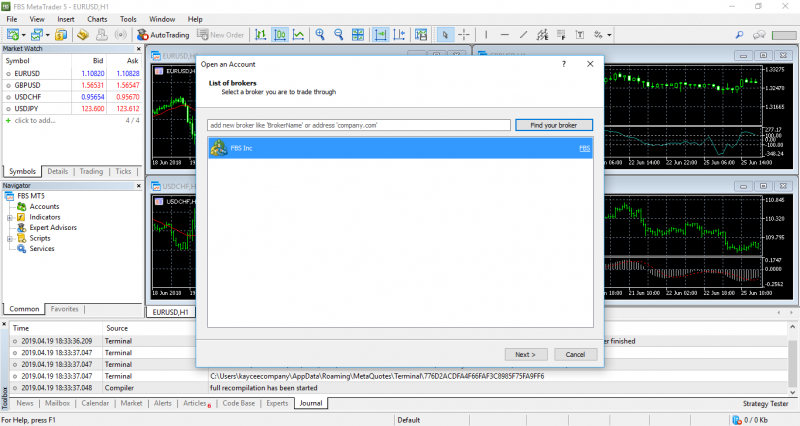Open the New Chart toolbar icon
This screenshot has width=800, height=426.
[x=13, y=35]
